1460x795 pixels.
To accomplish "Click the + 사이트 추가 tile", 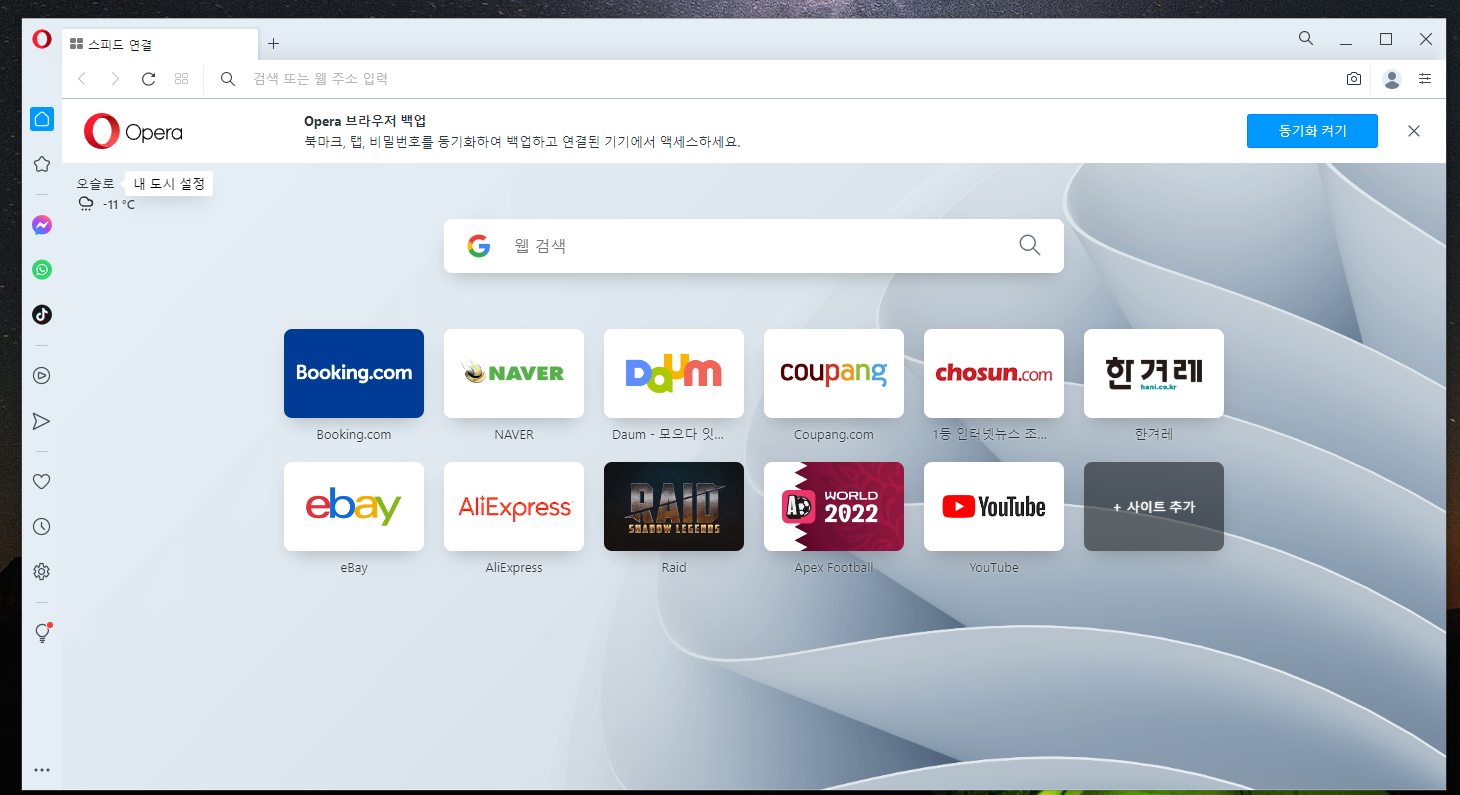I will (x=1154, y=506).
